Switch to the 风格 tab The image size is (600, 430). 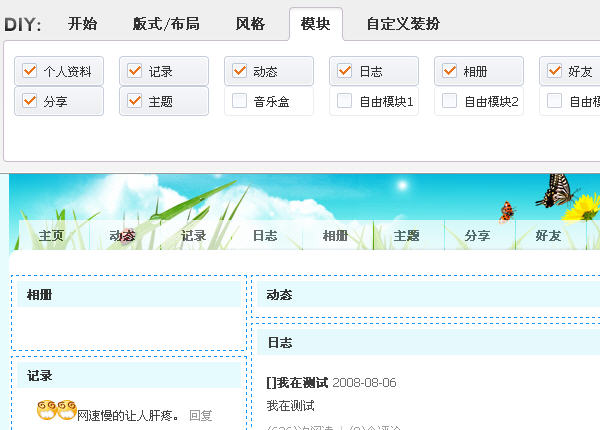pyautogui.click(x=250, y=24)
